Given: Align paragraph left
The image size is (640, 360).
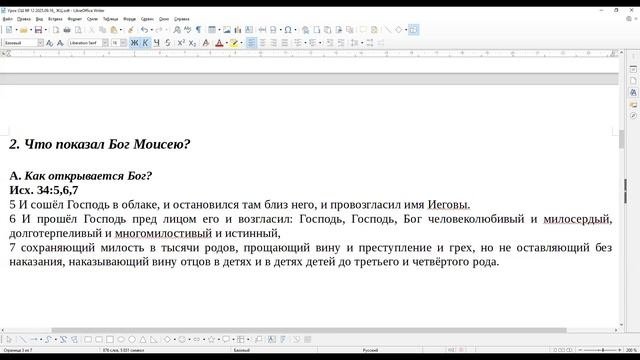Looking at the screenshot, I should pos(251,43).
